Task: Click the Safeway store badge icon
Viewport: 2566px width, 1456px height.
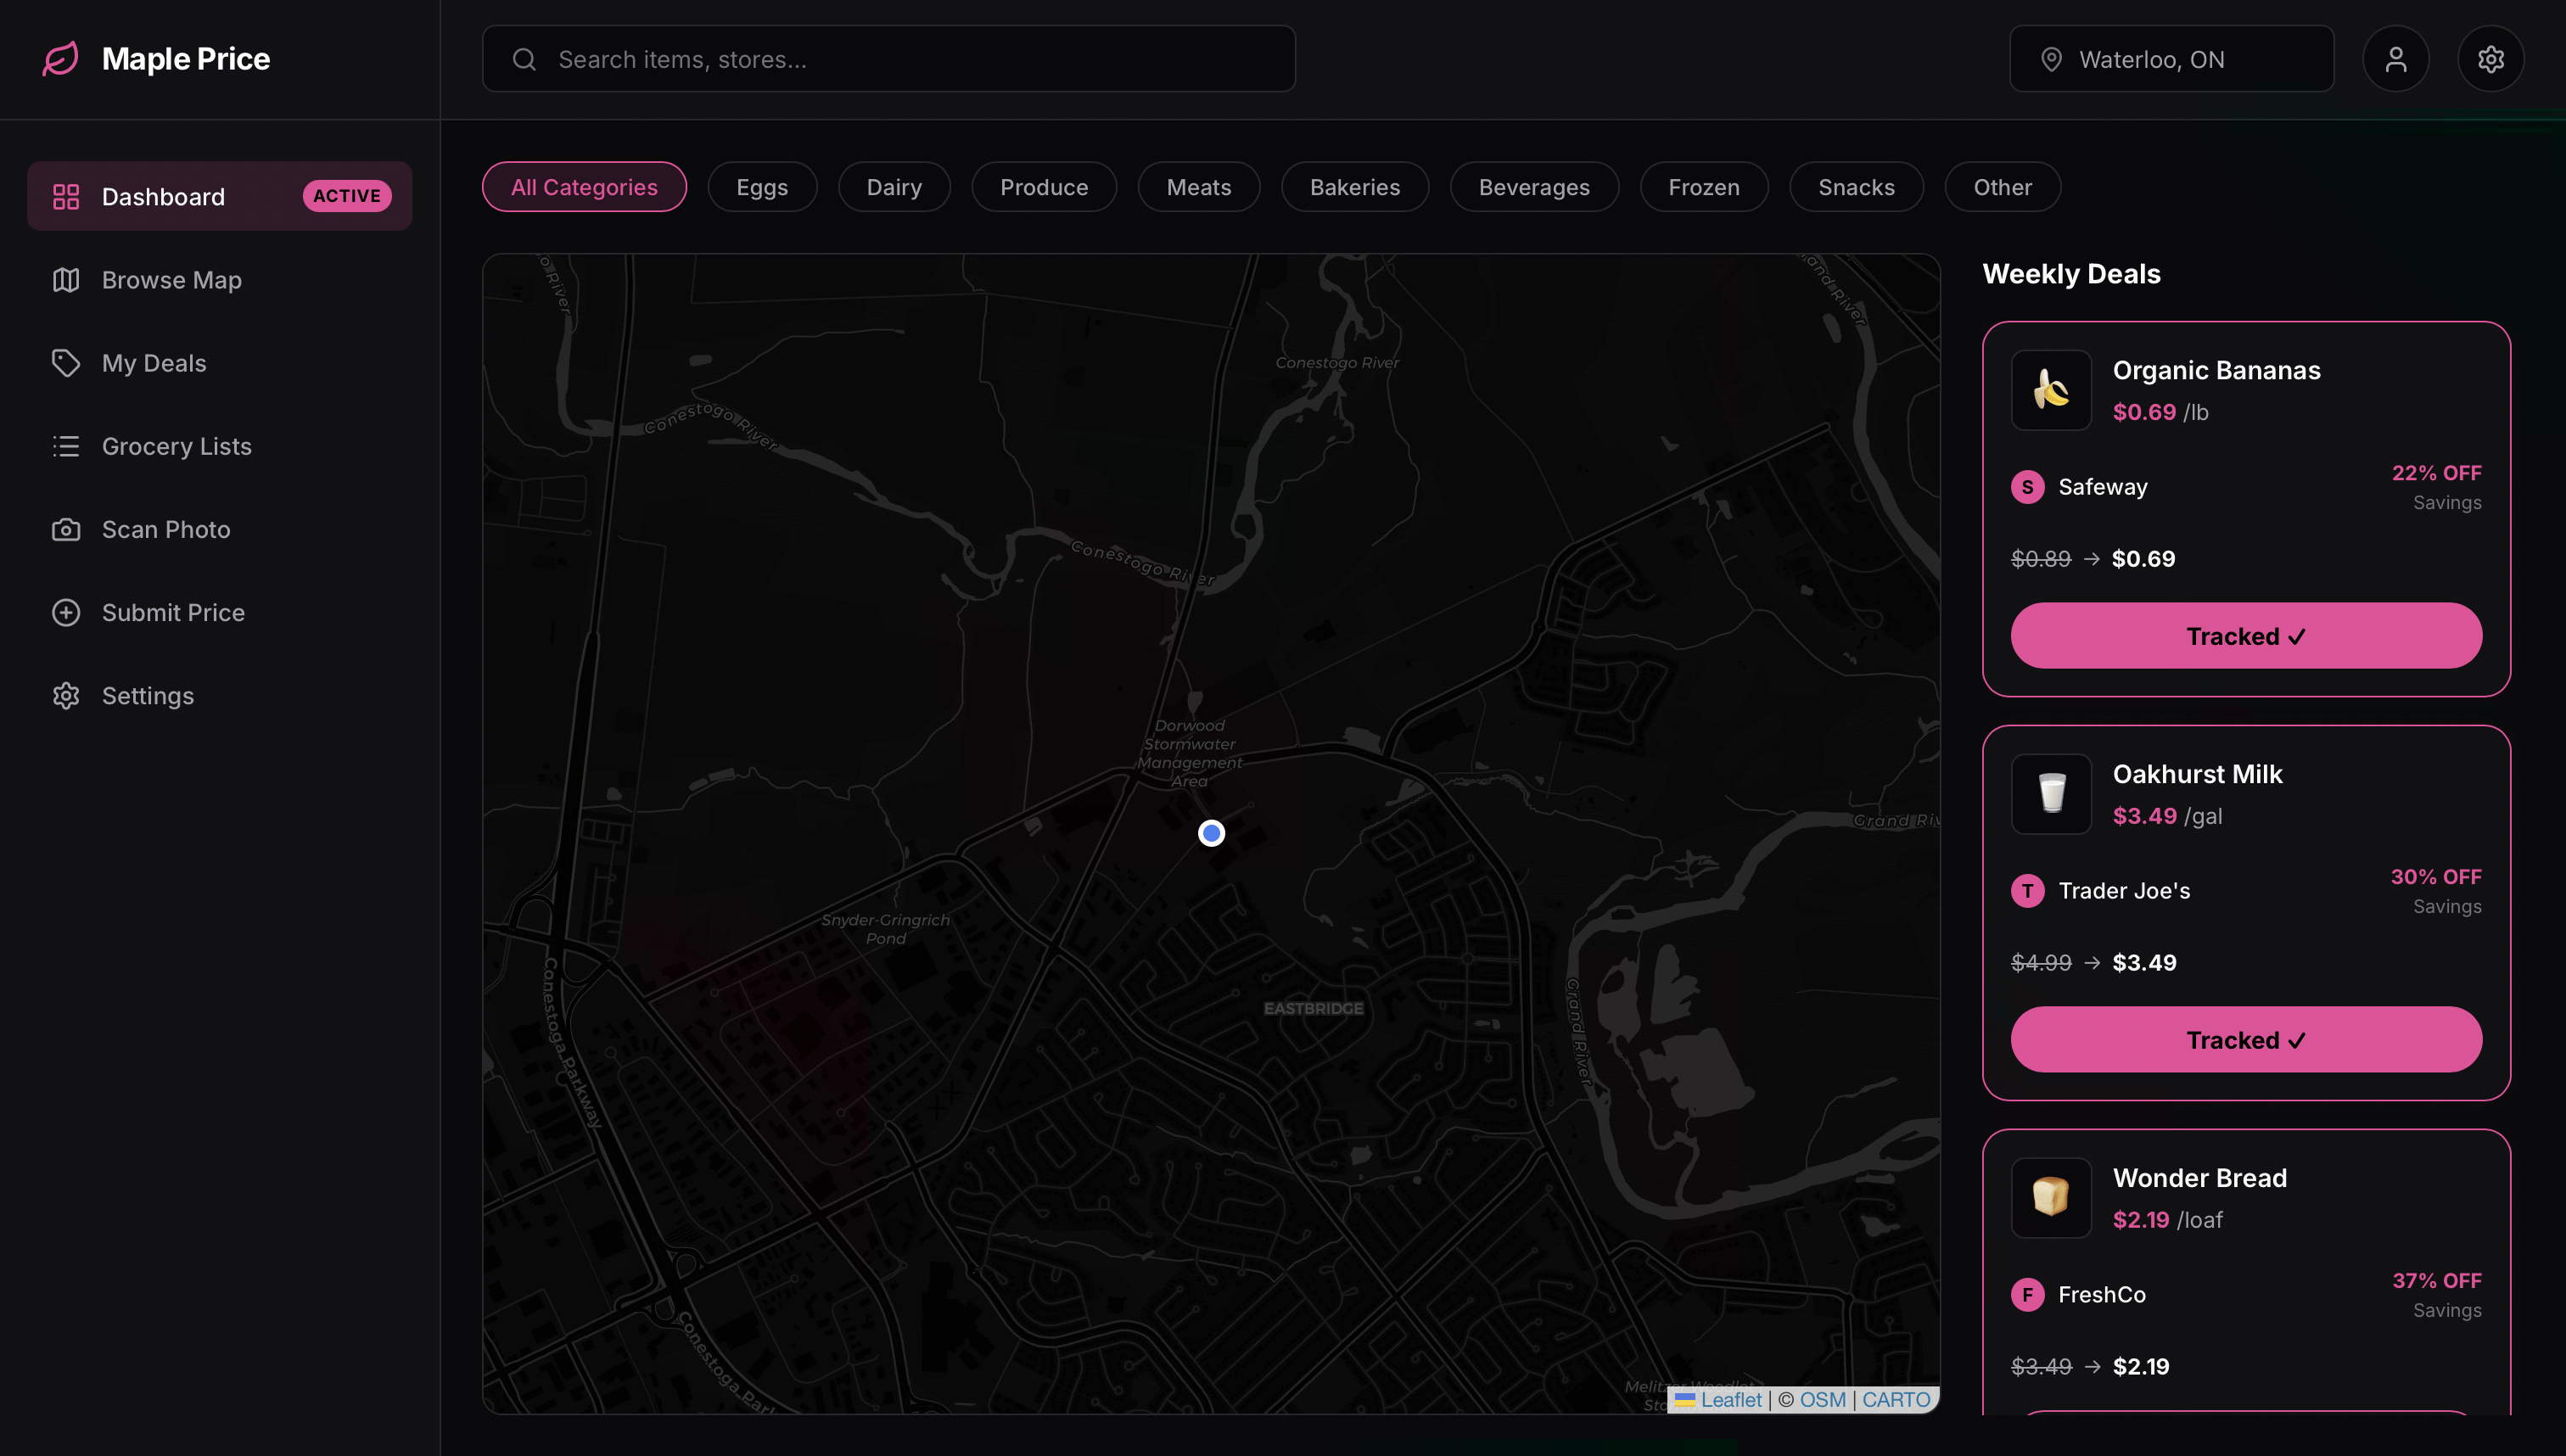Action: pyautogui.click(x=2027, y=487)
